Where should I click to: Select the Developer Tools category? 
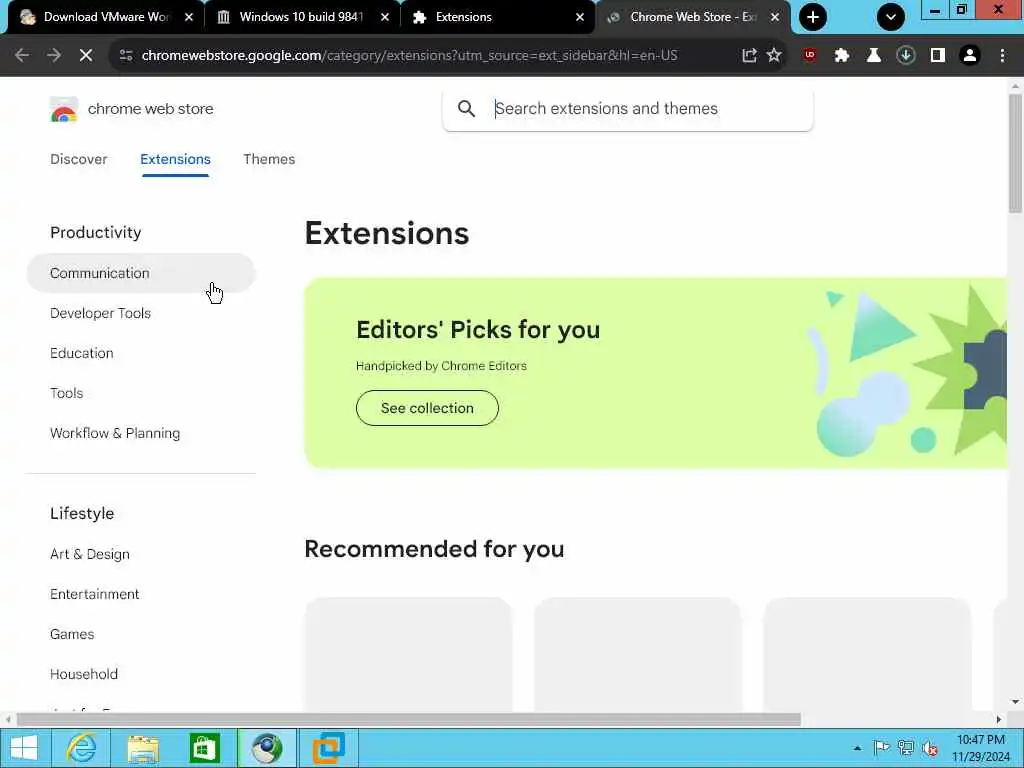click(101, 313)
